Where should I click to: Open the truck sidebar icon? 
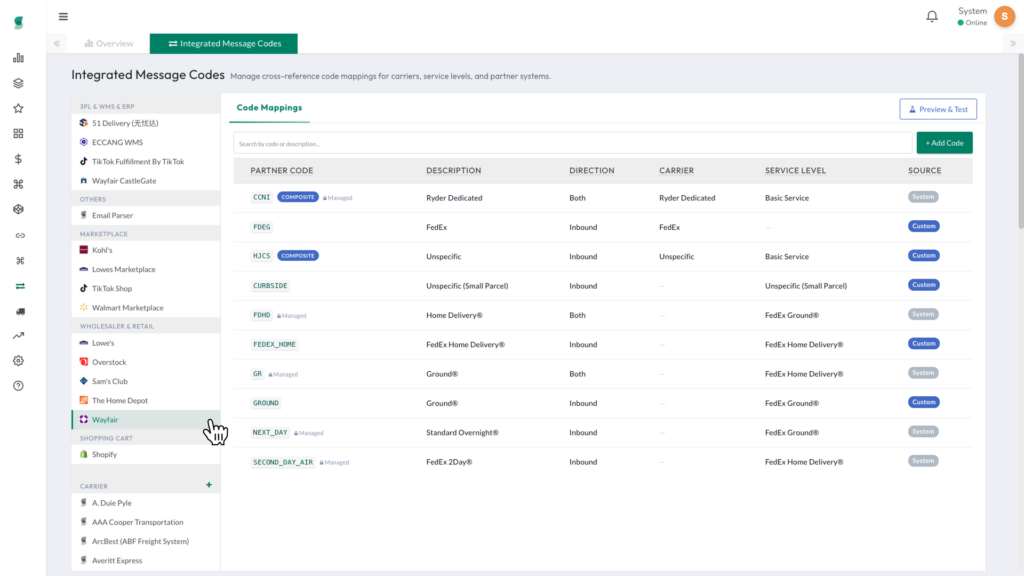tap(20, 312)
